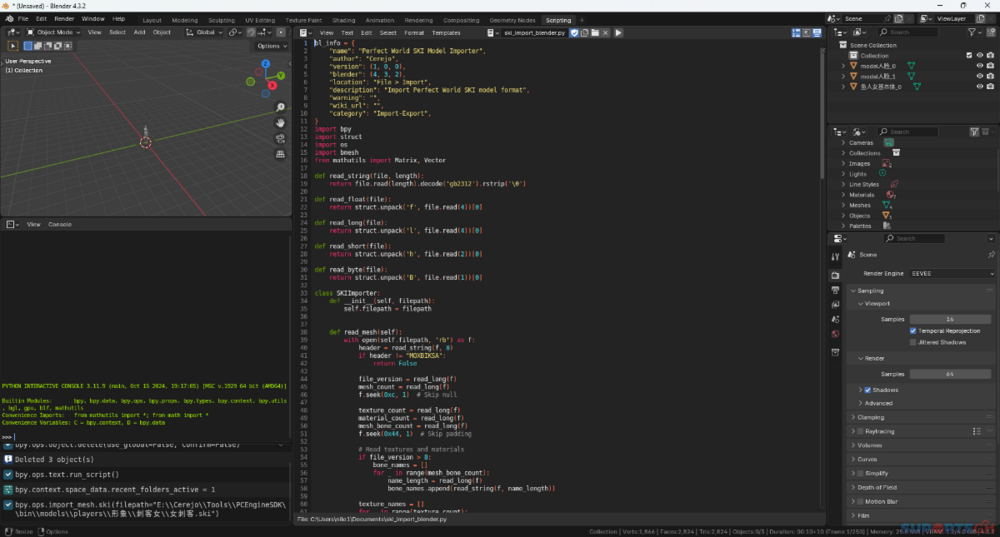Open the World properties tab icon

pos(835,334)
